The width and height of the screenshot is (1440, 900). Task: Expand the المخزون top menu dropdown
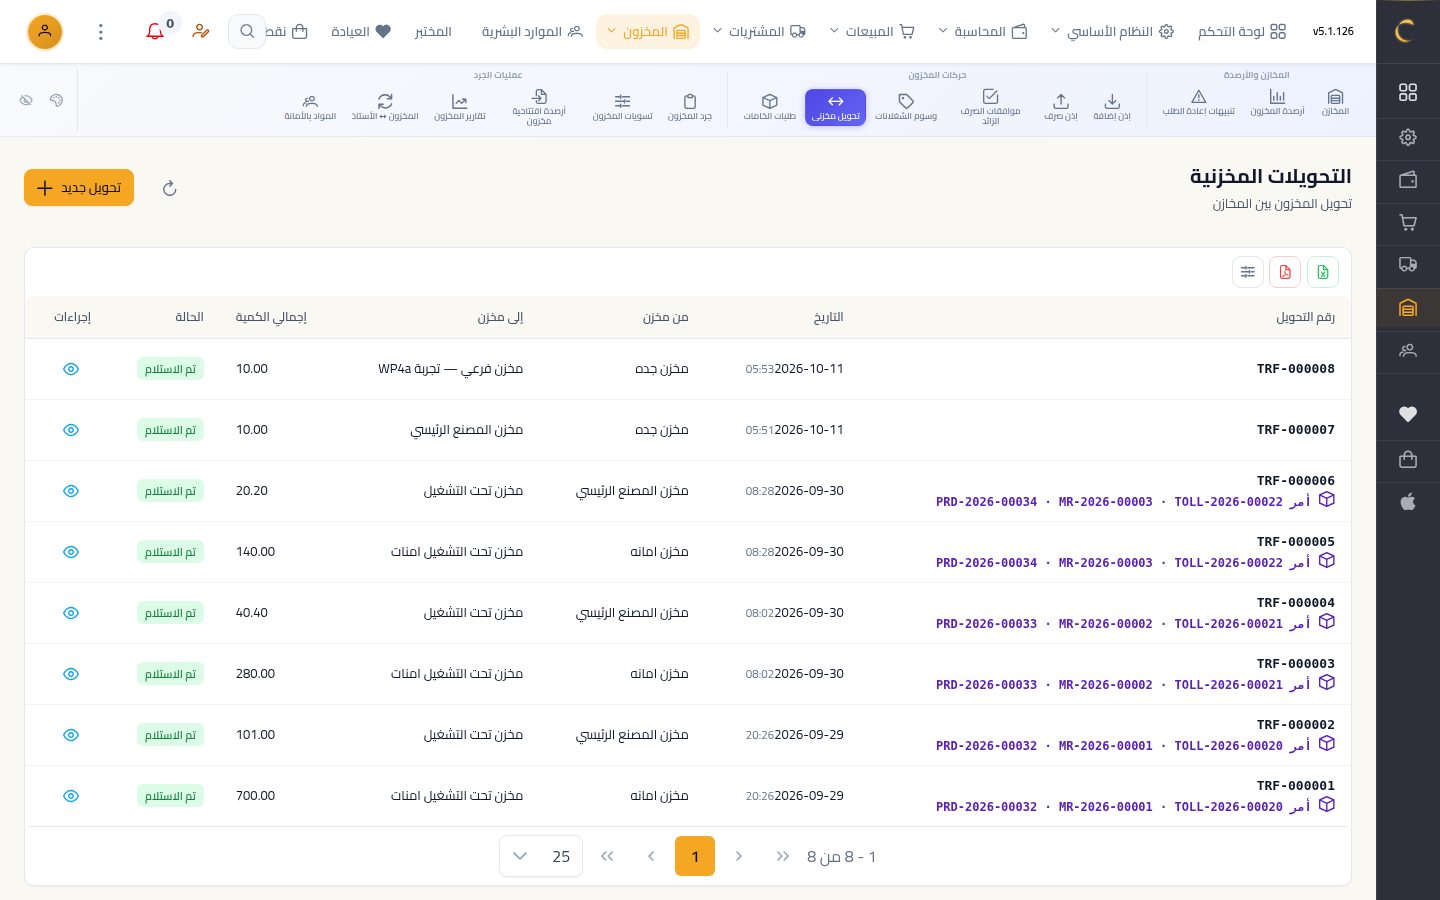click(648, 32)
